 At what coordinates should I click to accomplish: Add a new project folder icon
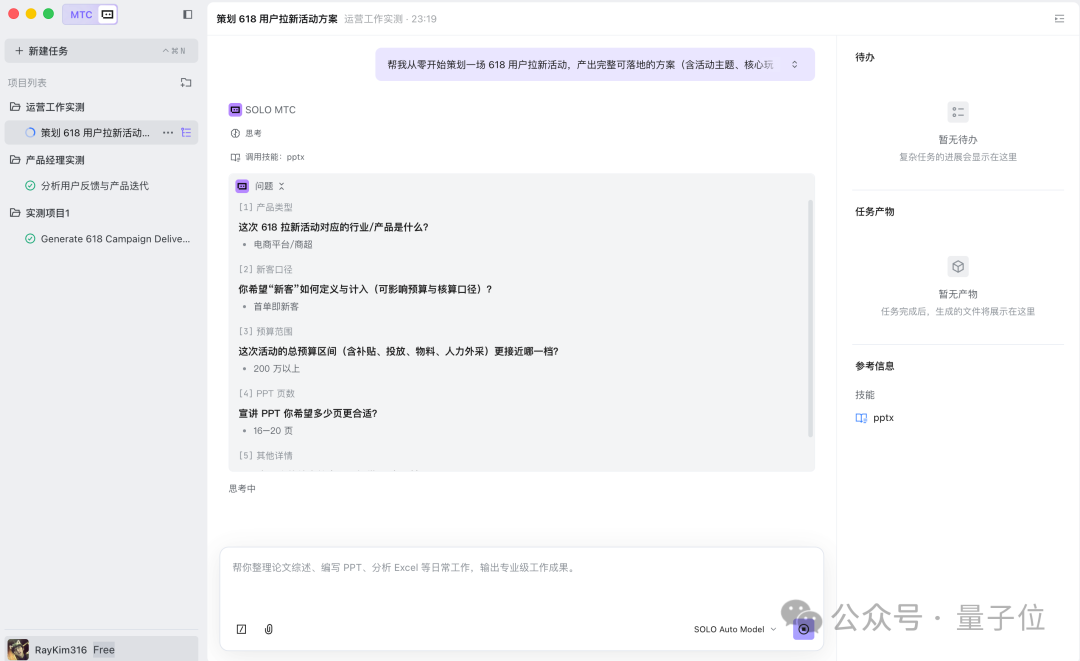point(186,83)
